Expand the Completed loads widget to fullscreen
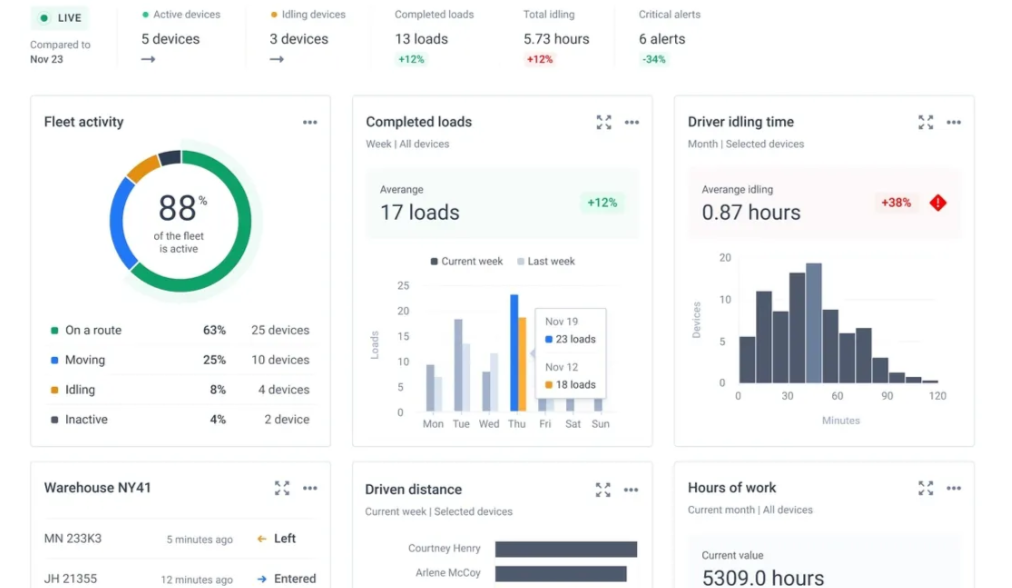This screenshot has height=588, width=1012. [x=603, y=122]
